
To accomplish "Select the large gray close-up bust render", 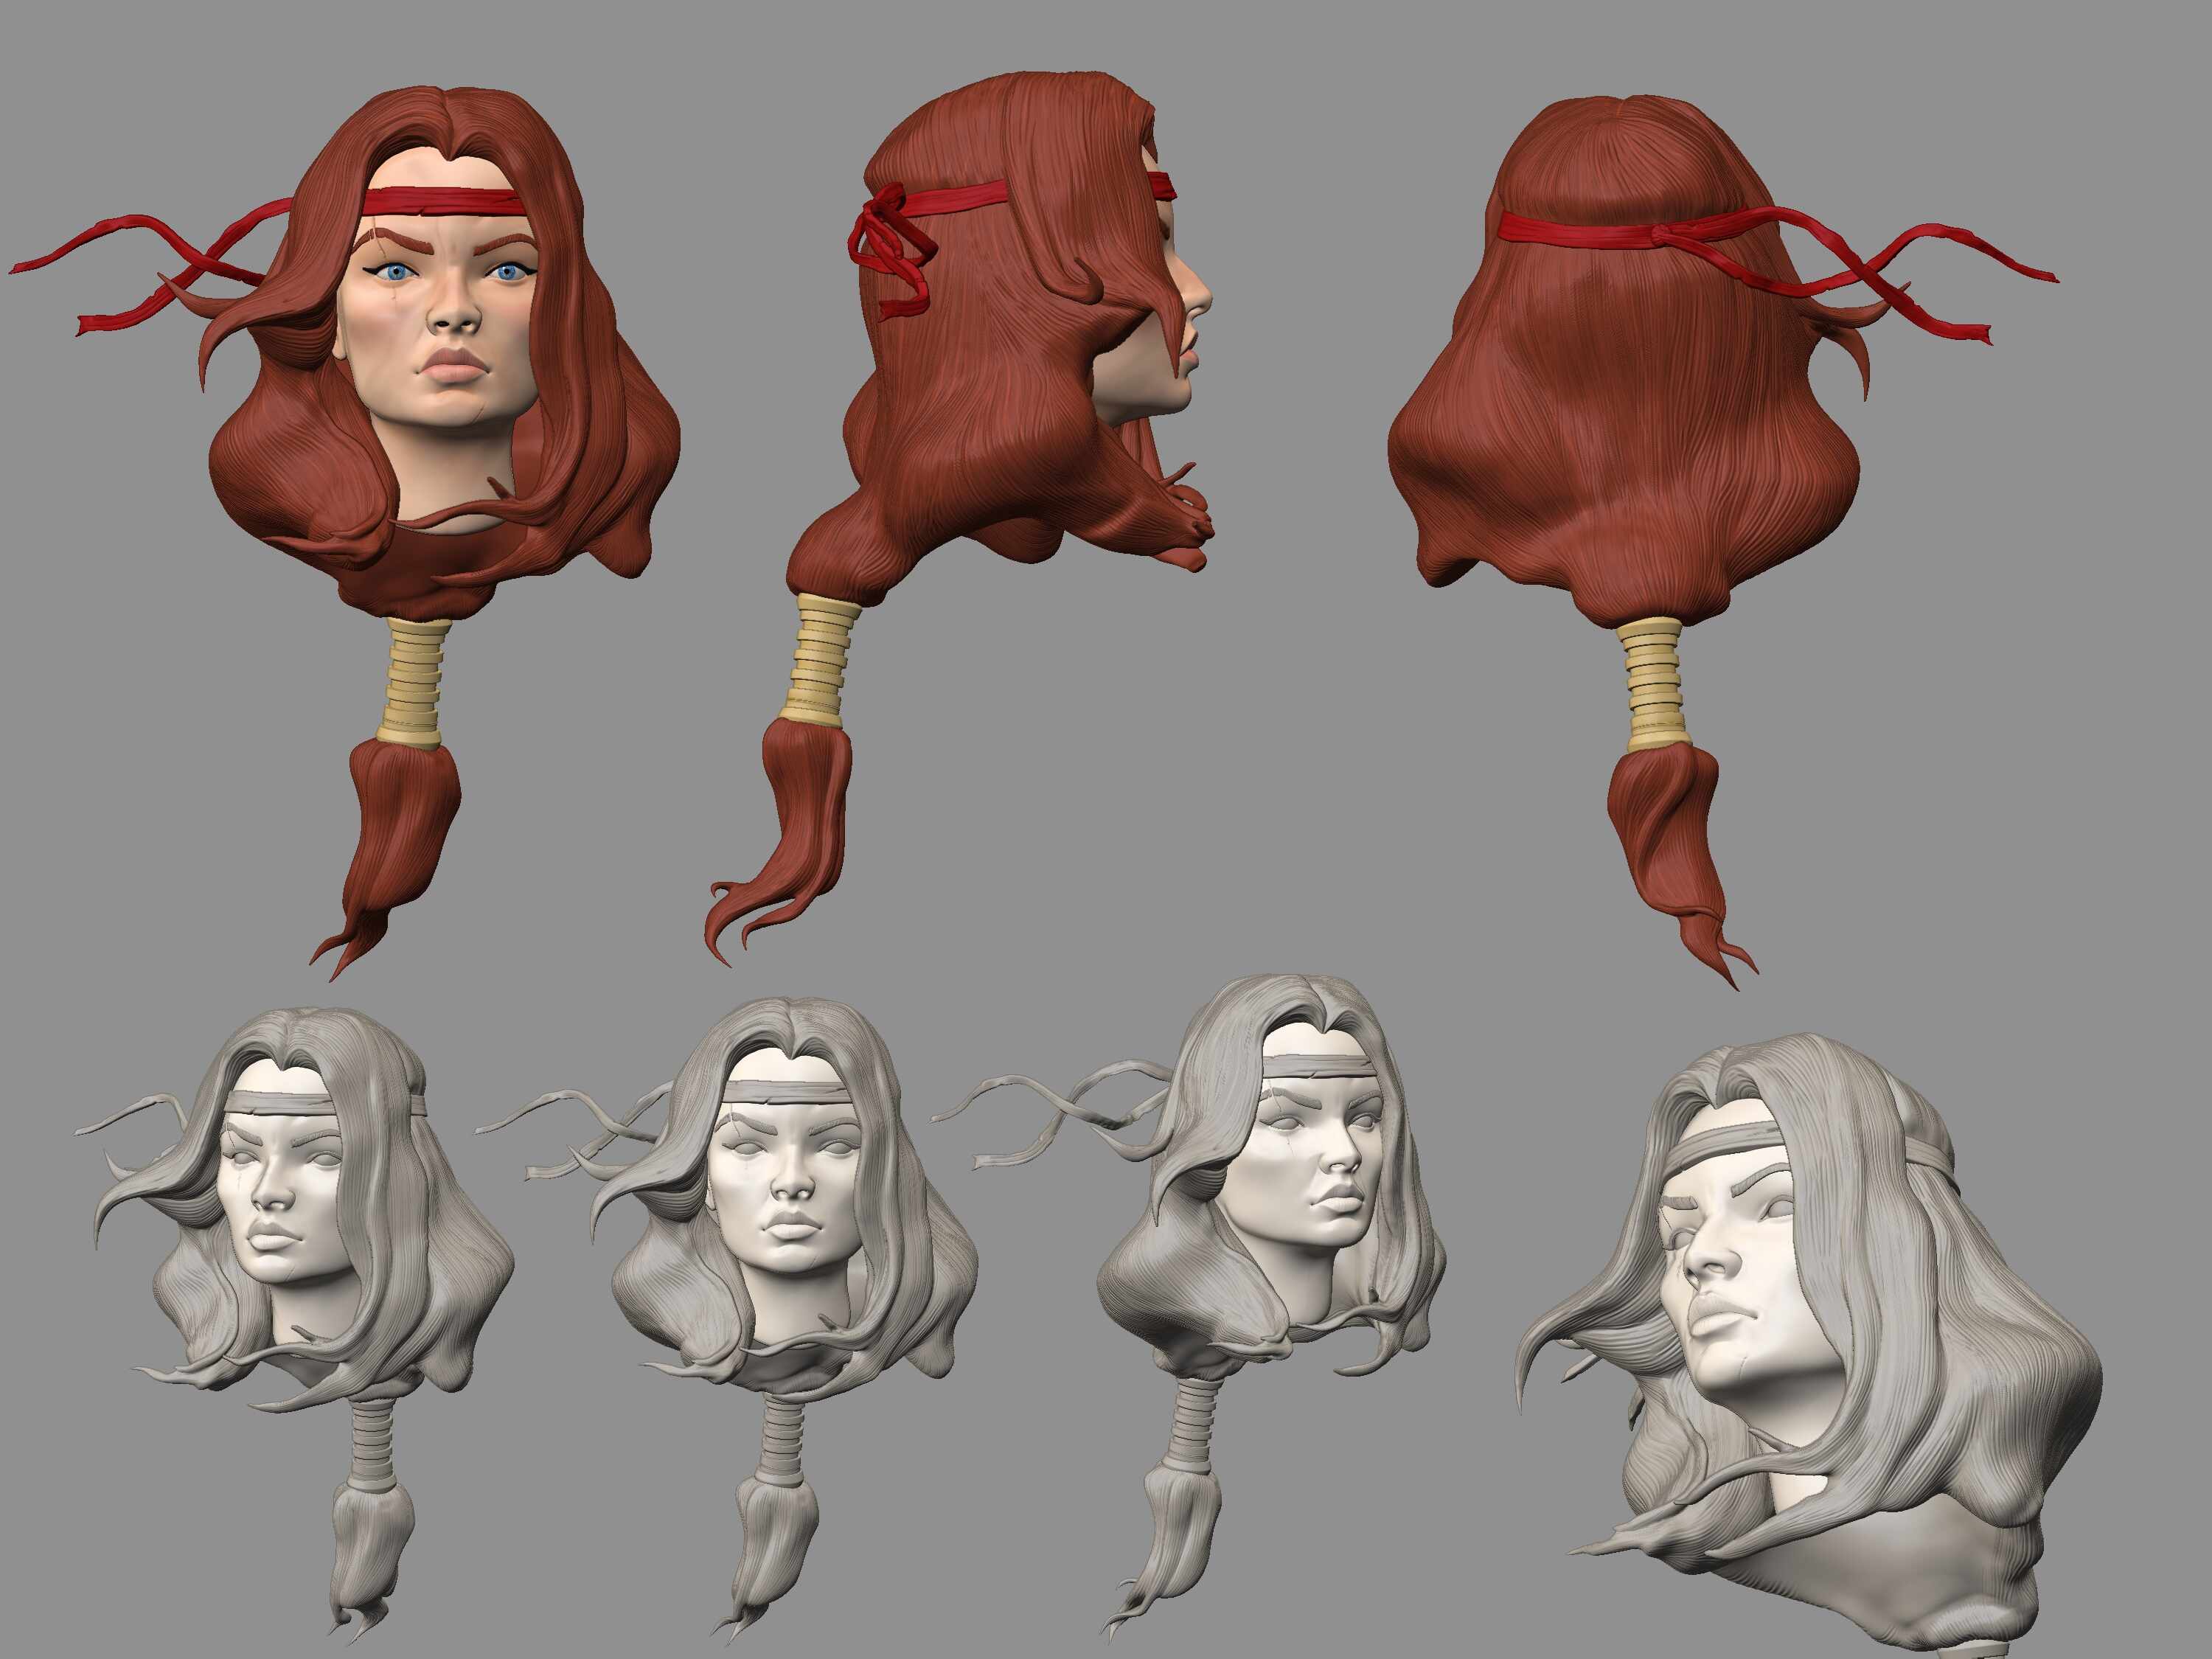I will click(x=1810, y=1345).
